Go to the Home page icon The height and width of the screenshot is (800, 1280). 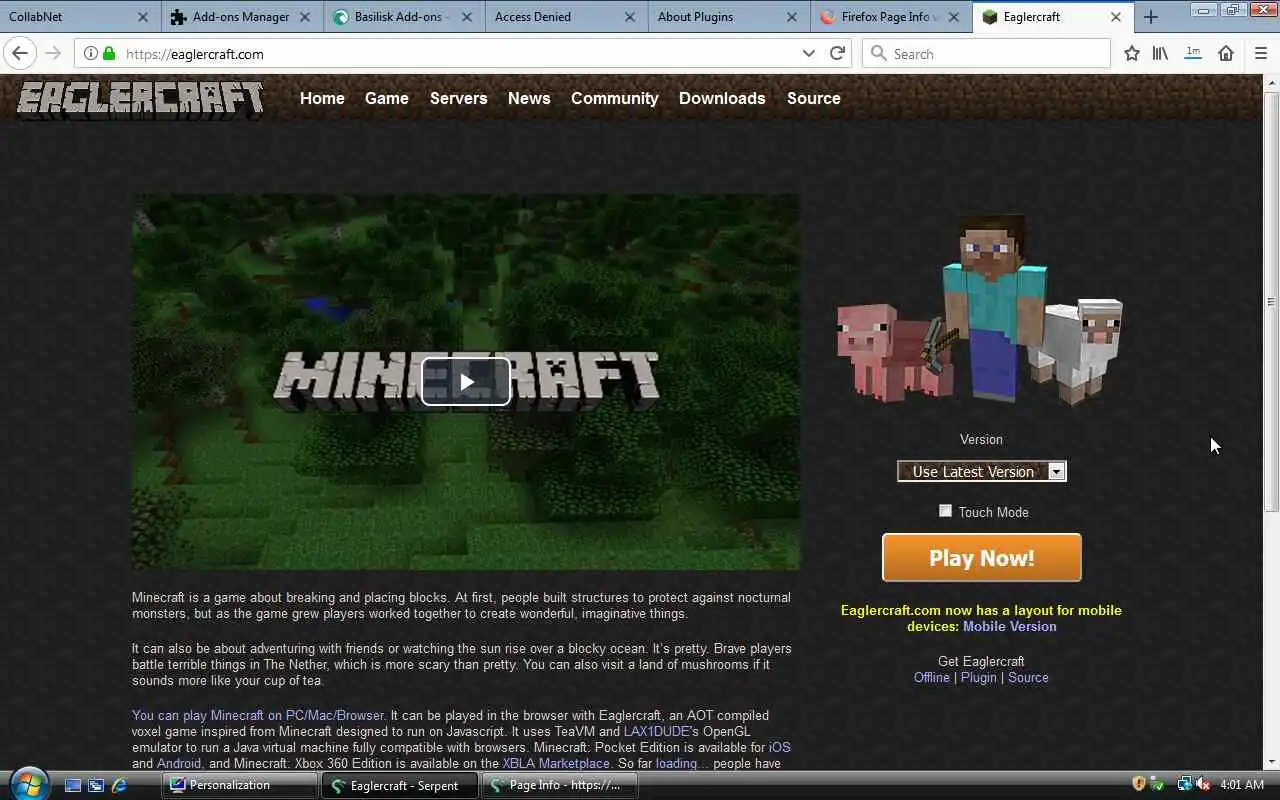(1226, 54)
